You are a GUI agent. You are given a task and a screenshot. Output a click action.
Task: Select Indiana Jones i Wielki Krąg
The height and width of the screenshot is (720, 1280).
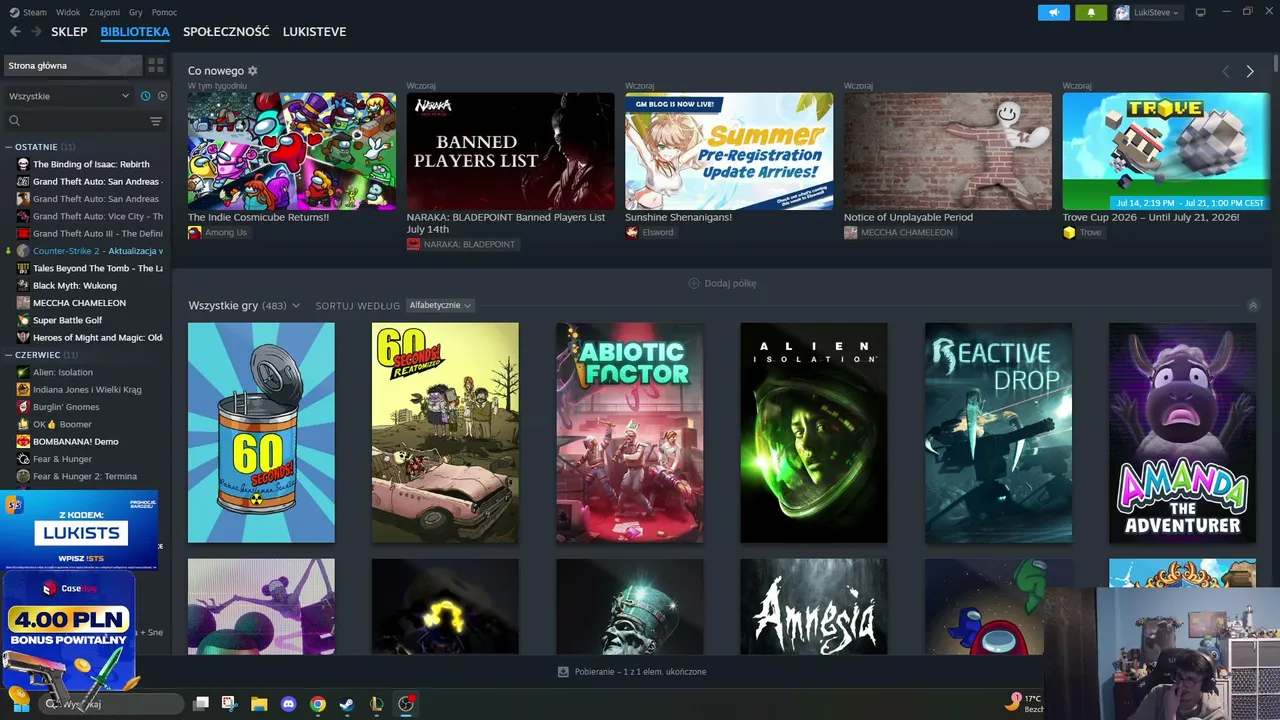tap(87, 390)
